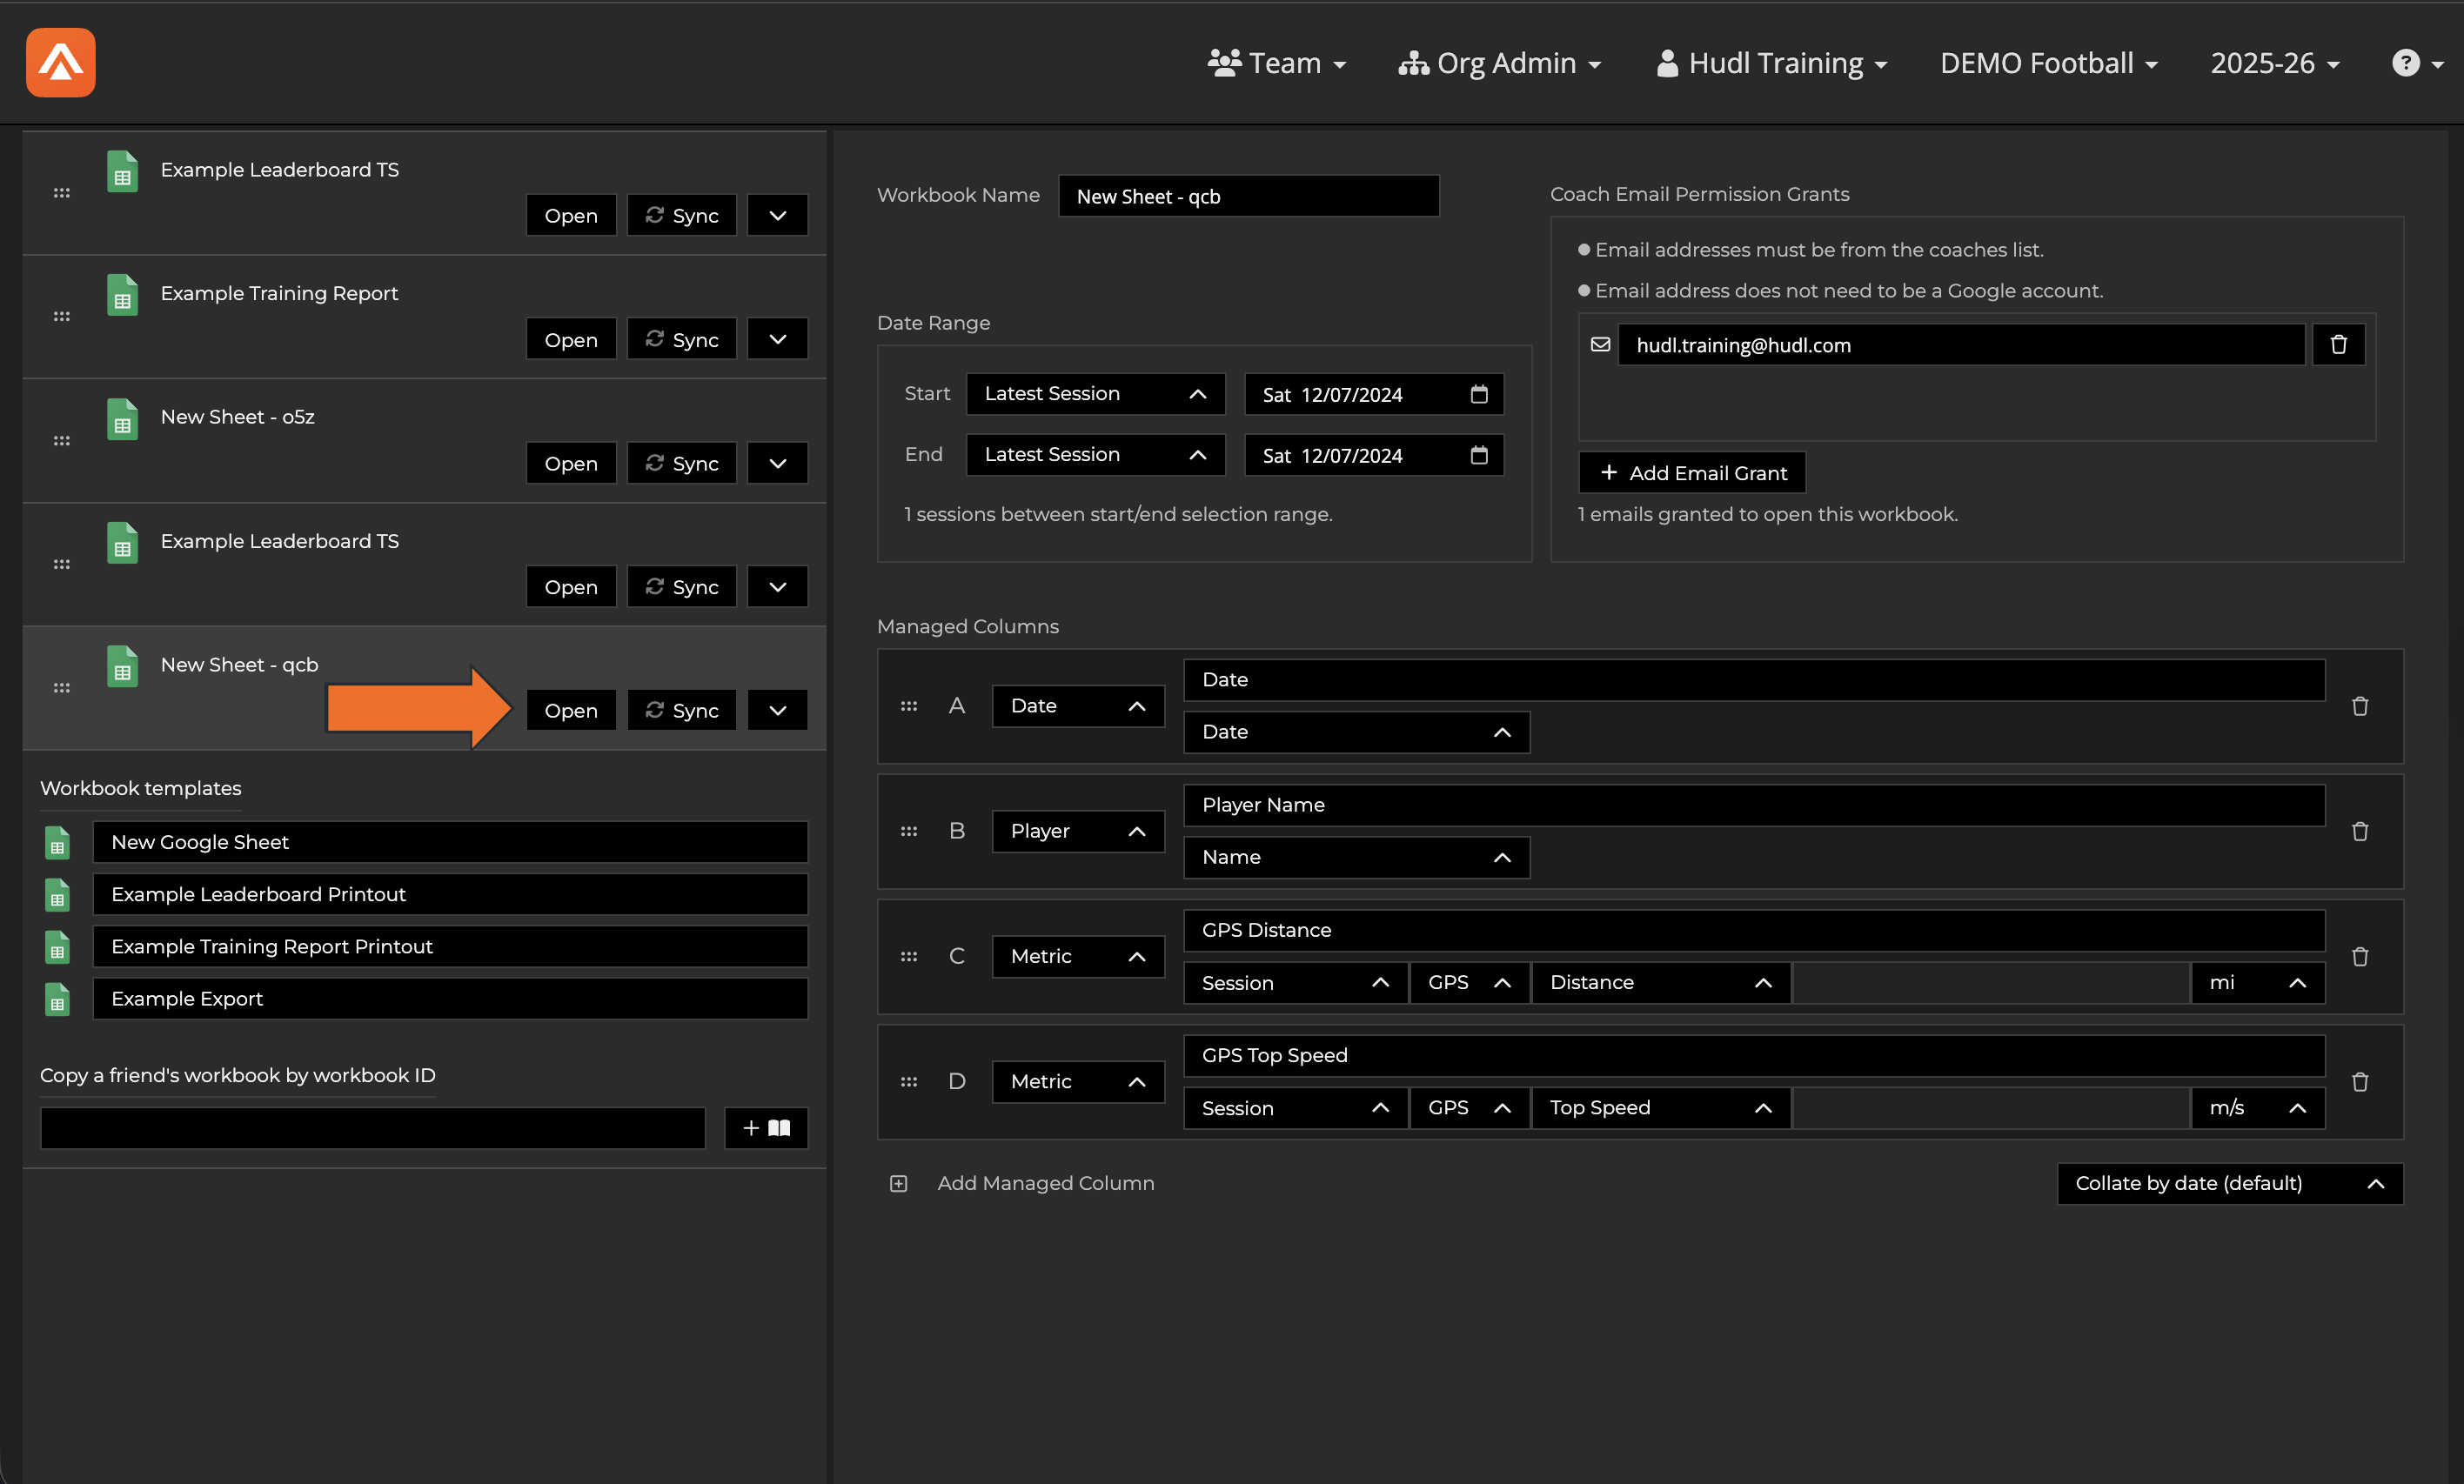The image size is (2464, 1484).
Task: Open the End date calendar picker icon
Action: [1479, 455]
